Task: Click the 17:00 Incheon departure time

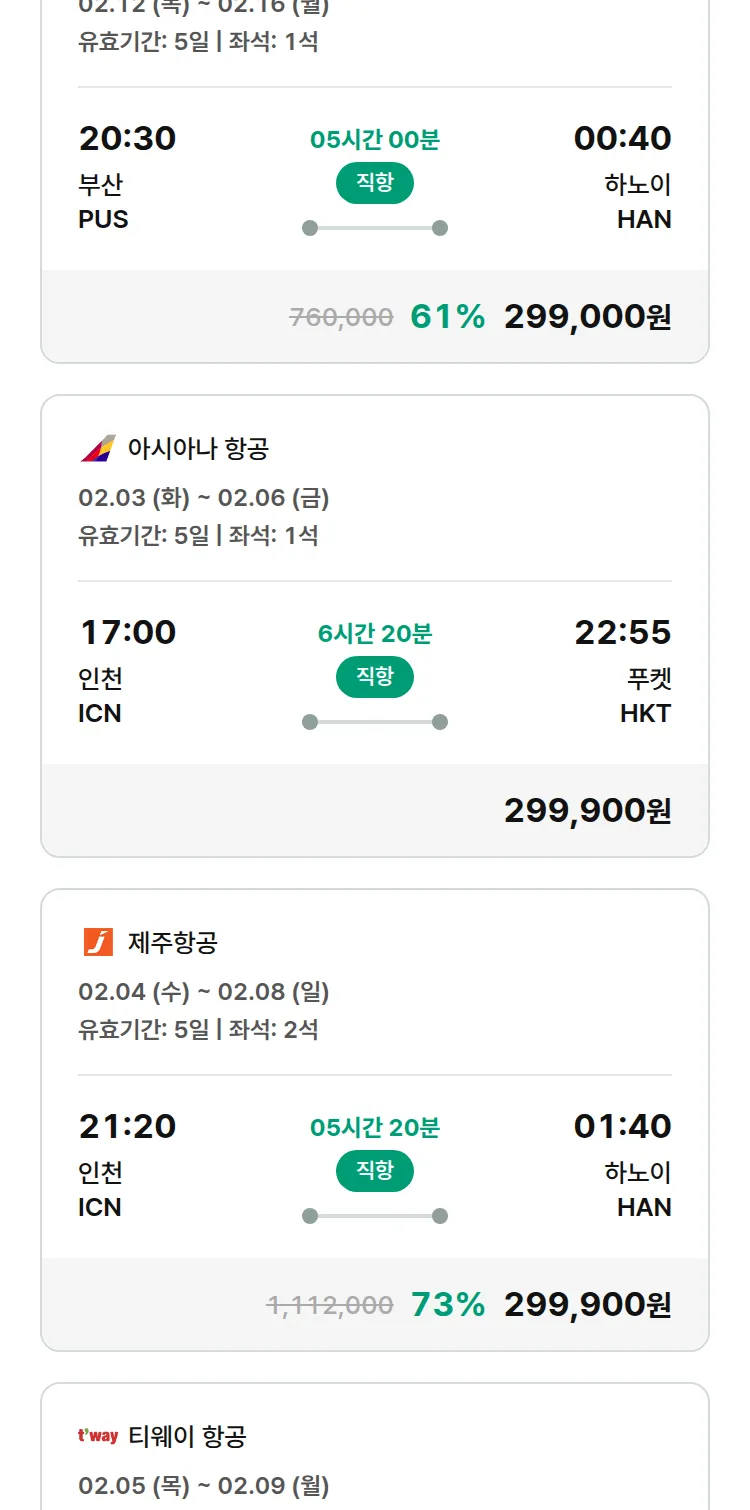Action: click(x=128, y=632)
